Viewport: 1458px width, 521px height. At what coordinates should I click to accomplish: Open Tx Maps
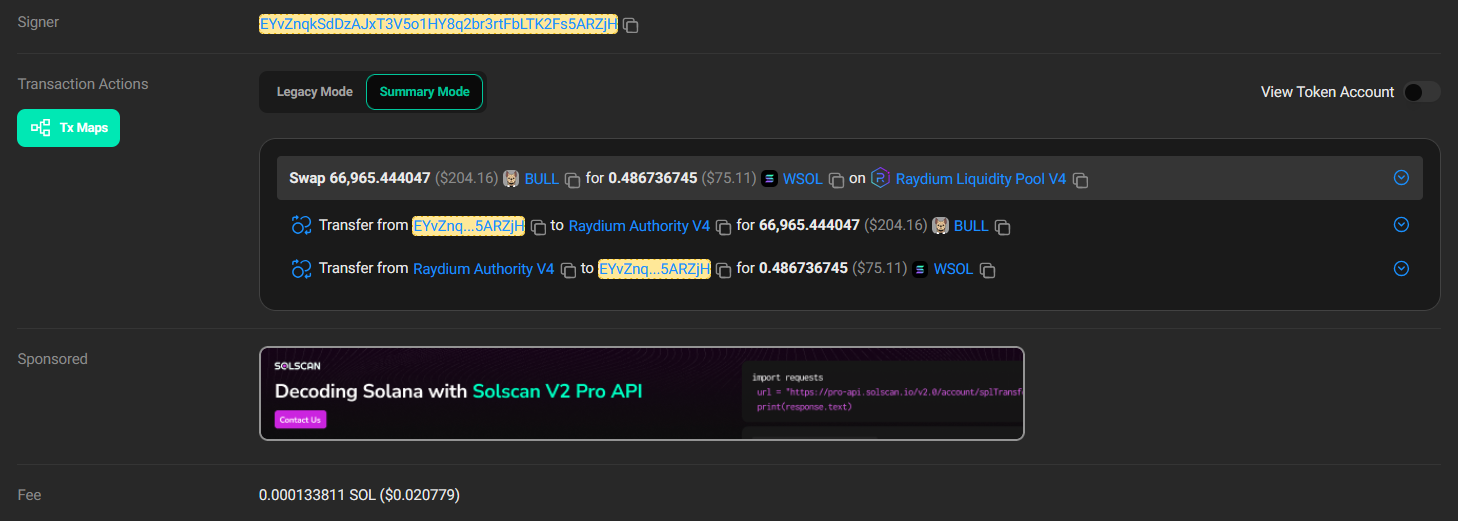click(x=68, y=128)
